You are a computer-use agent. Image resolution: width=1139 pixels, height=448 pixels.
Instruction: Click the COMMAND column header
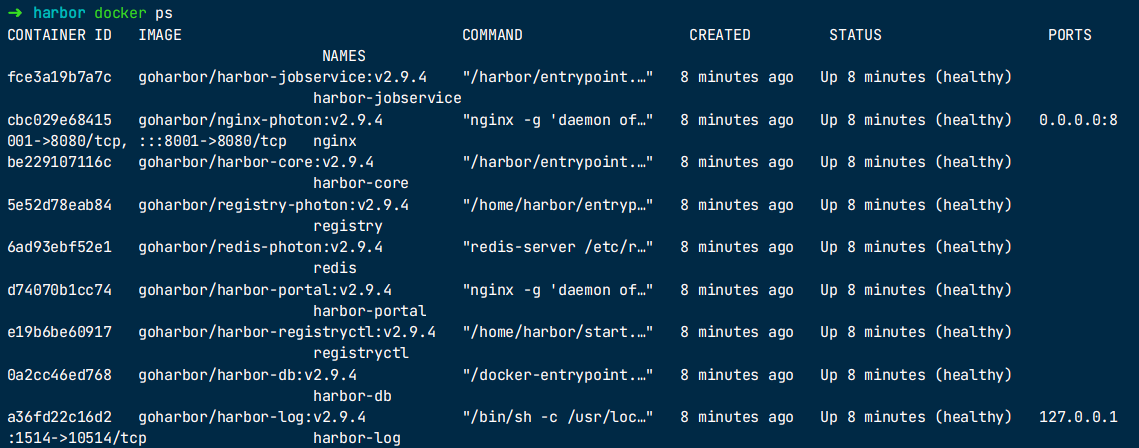click(x=492, y=35)
